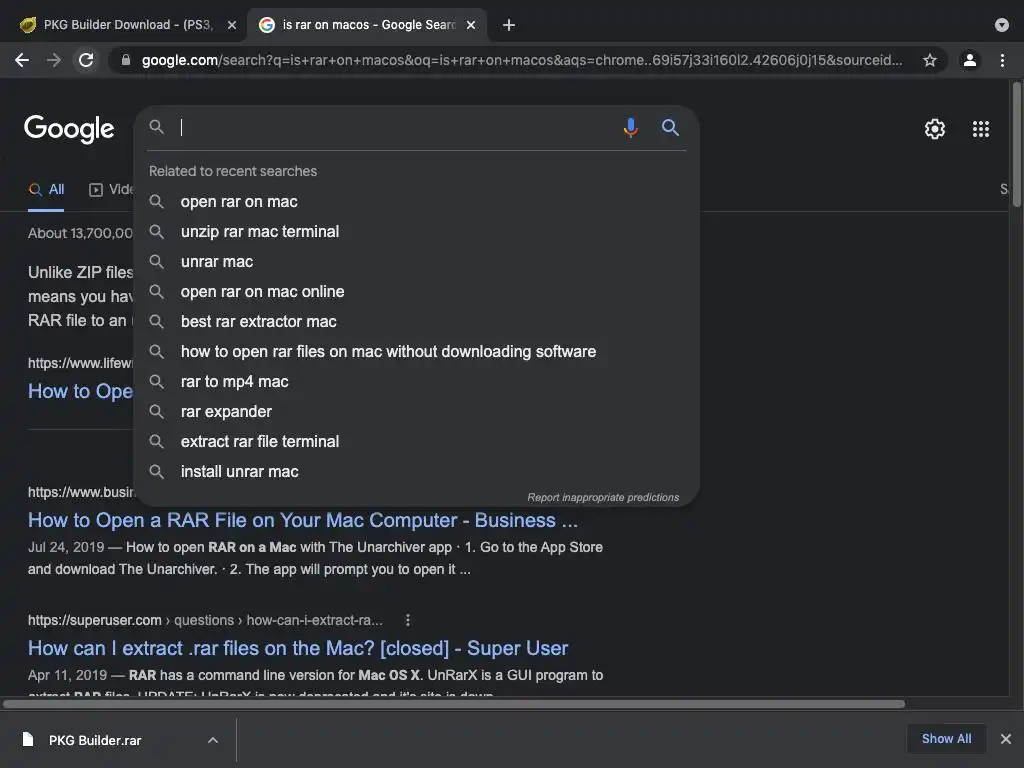Click the file icon of PKG Builder.rar download

(x=27, y=739)
